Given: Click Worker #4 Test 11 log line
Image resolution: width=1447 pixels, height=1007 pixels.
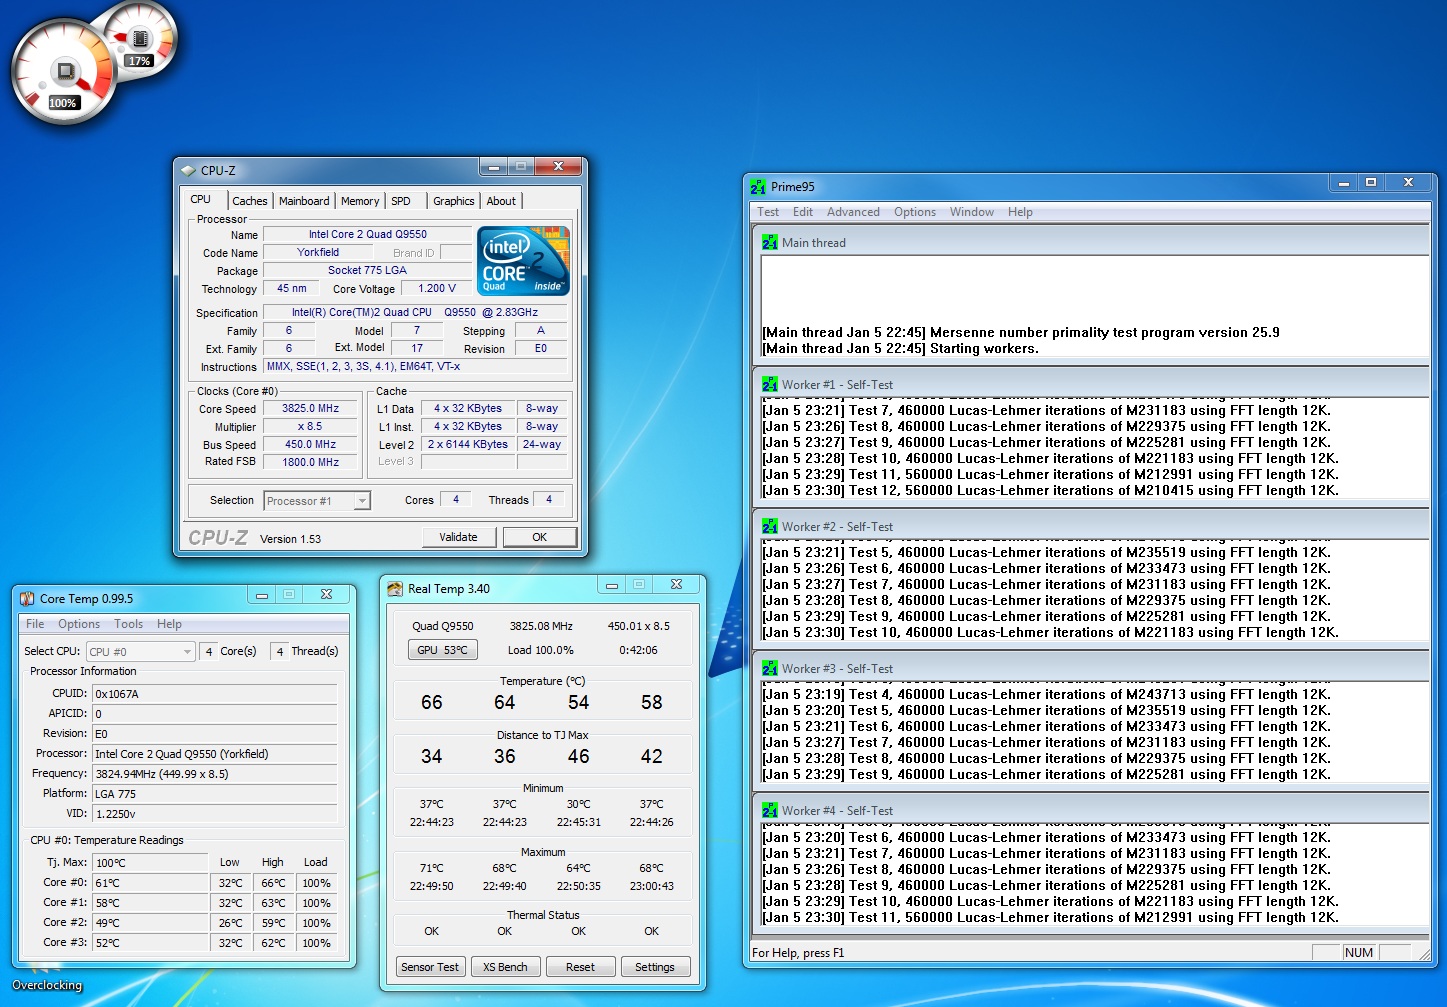Looking at the screenshot, I should point(1050,918).
